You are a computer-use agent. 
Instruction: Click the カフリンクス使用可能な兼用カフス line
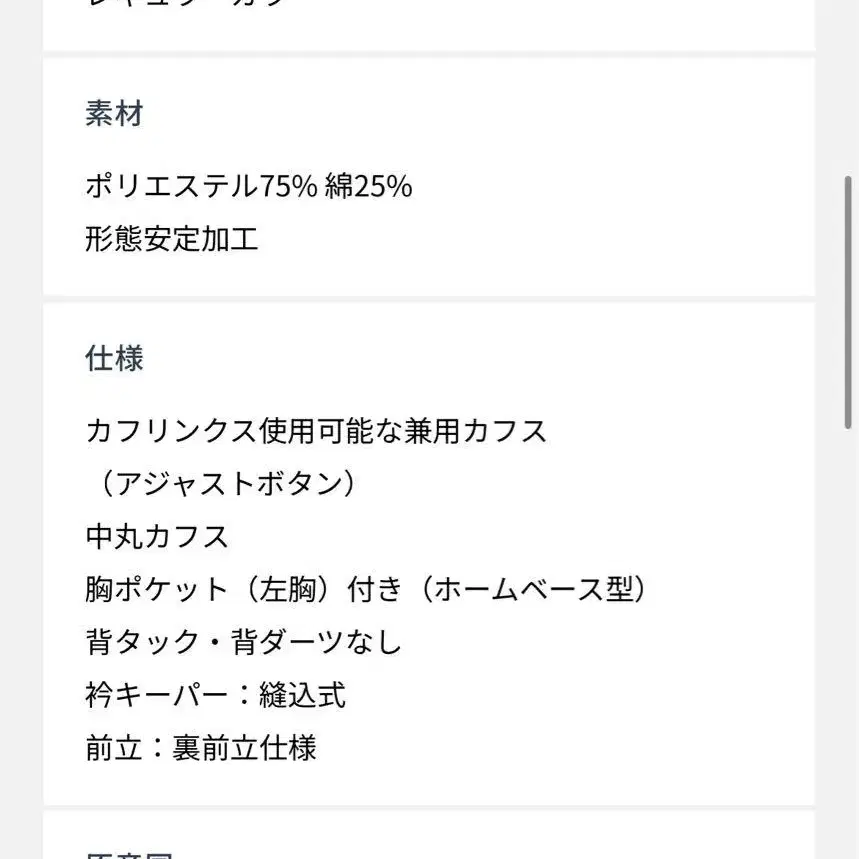(x=316, y=431)
